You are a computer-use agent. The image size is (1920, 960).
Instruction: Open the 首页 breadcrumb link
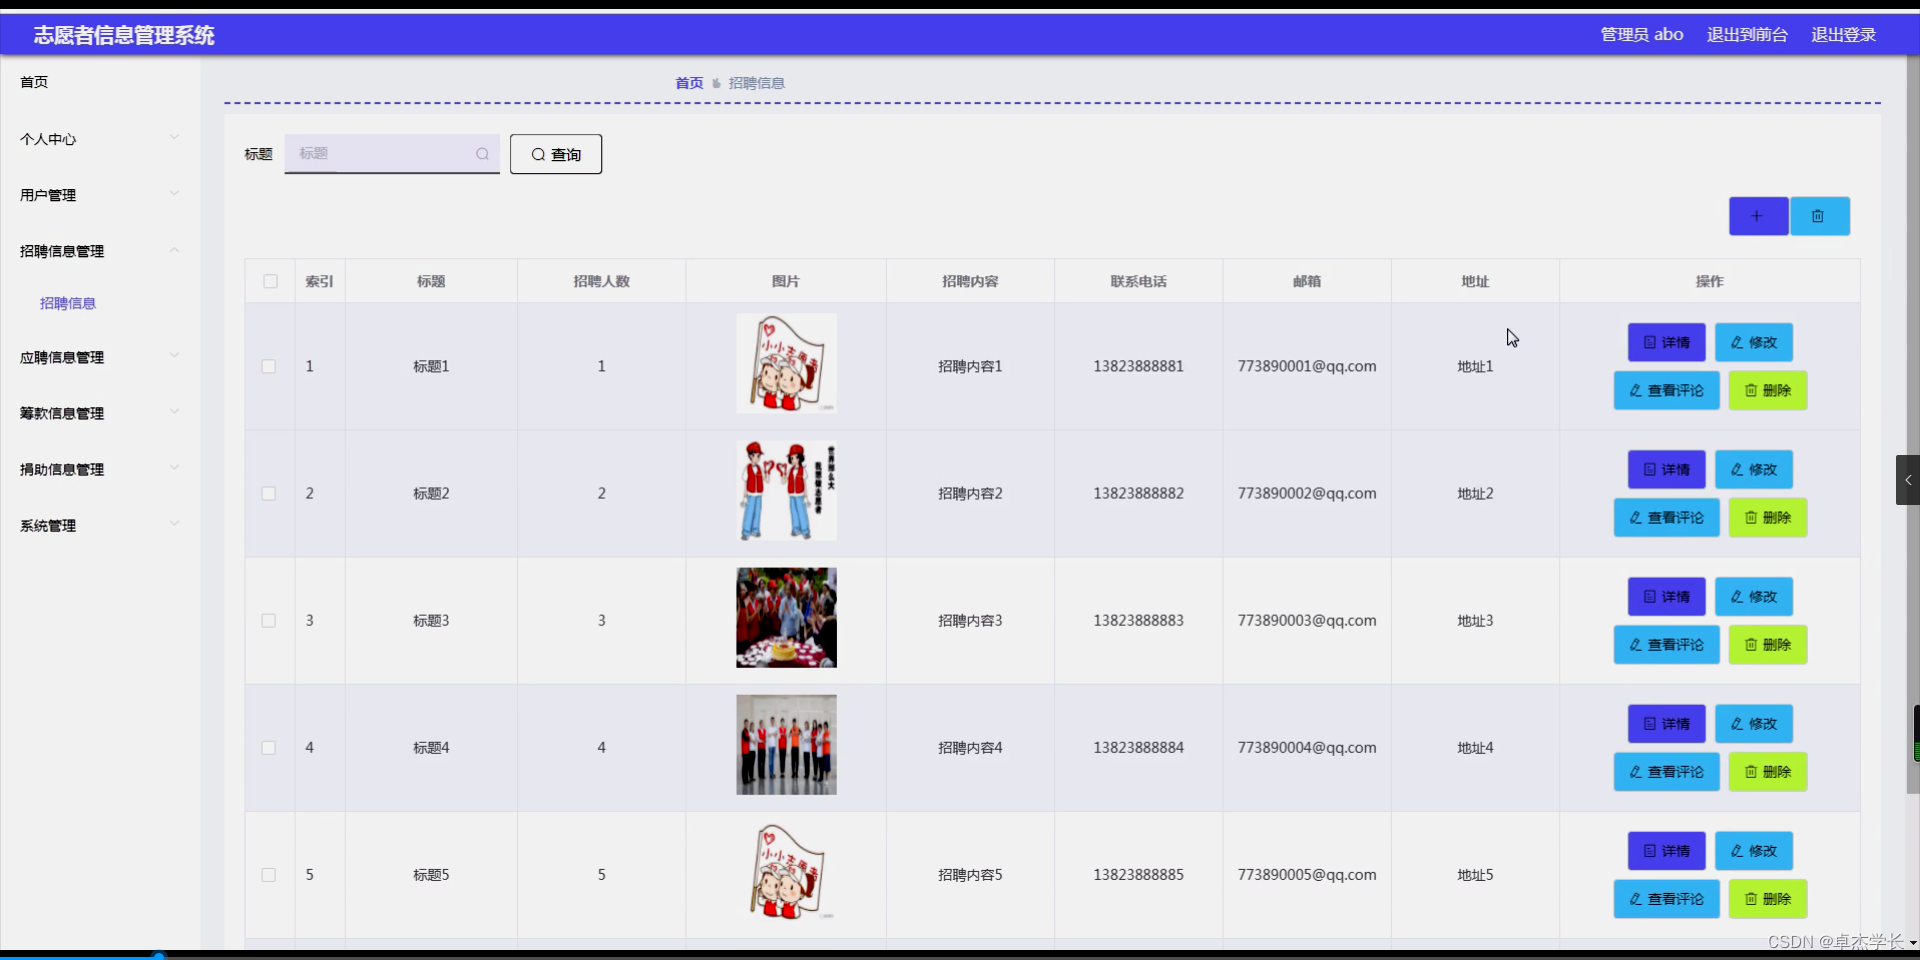688,82
